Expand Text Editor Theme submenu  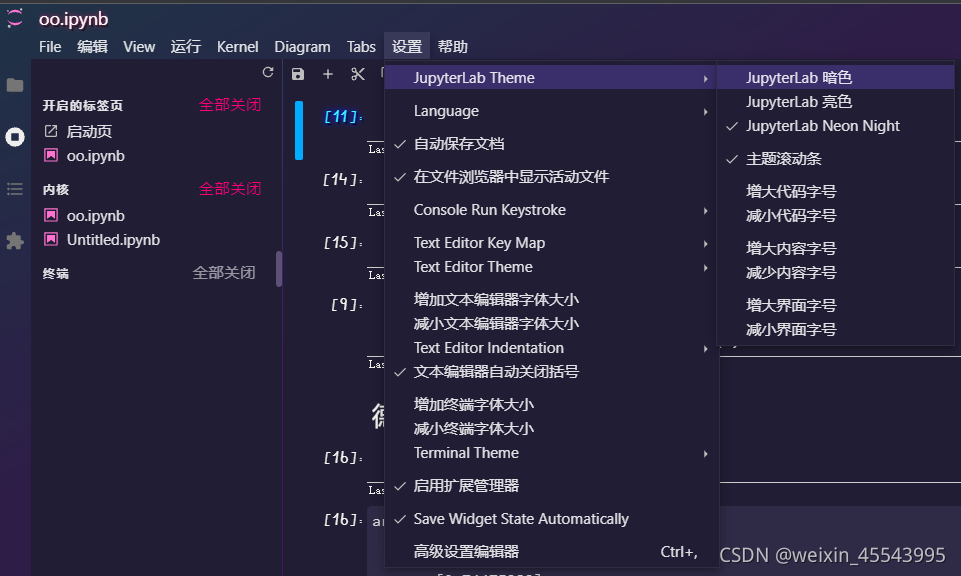click(x=552, y=267)
